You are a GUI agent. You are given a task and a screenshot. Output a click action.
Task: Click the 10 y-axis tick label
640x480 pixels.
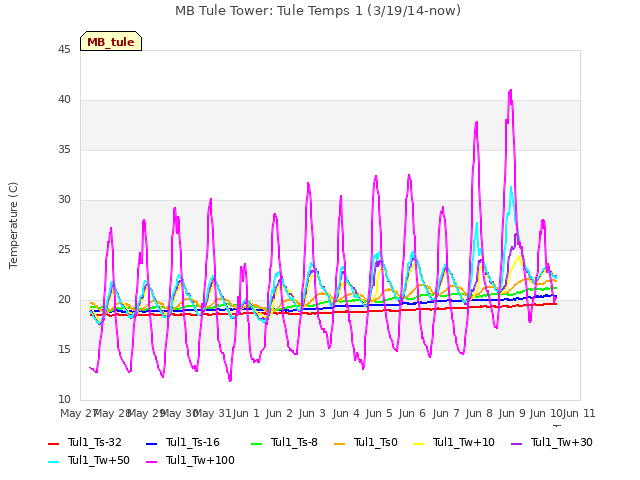64,400
